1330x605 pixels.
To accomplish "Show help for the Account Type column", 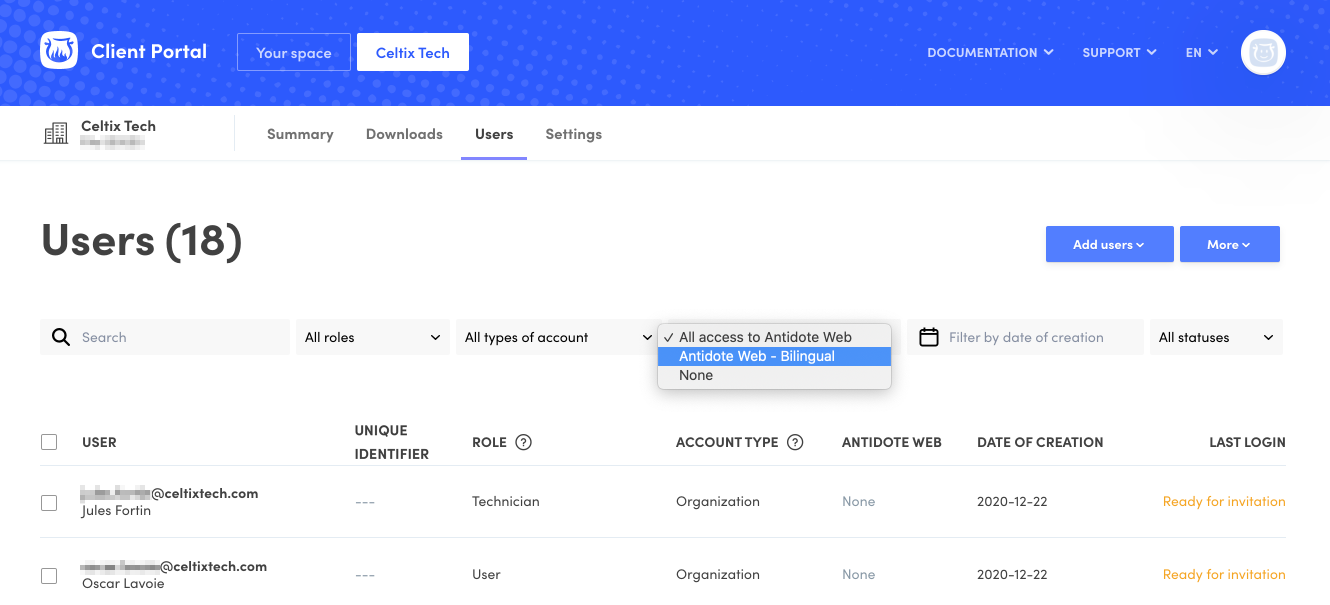I will coord(795,442).
